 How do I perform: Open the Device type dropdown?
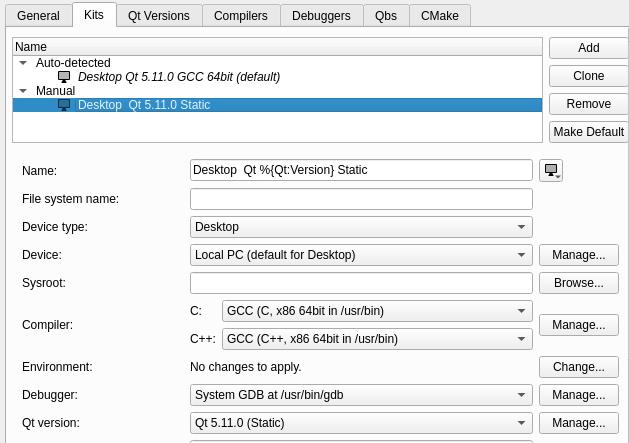(x=361, y=227)
